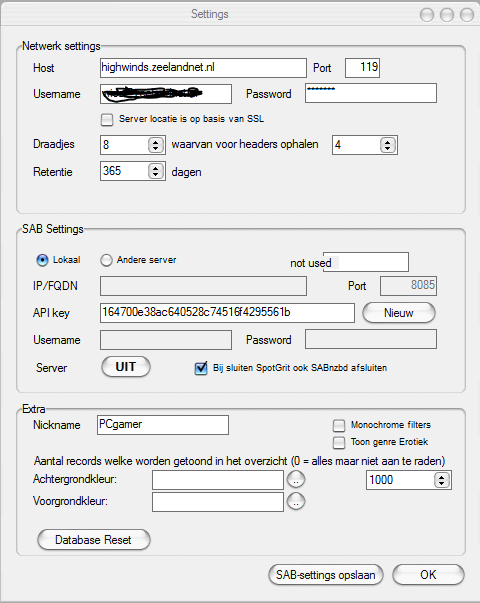Enable Server locatie is op basis van SSL
Image resolution: width=480 pixels, height=603 pixels.
(x=107, y=120)
